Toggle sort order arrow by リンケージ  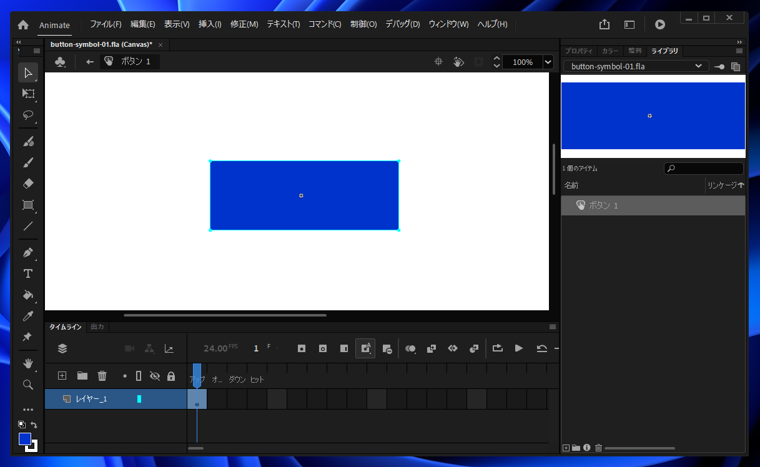(741, 185)
